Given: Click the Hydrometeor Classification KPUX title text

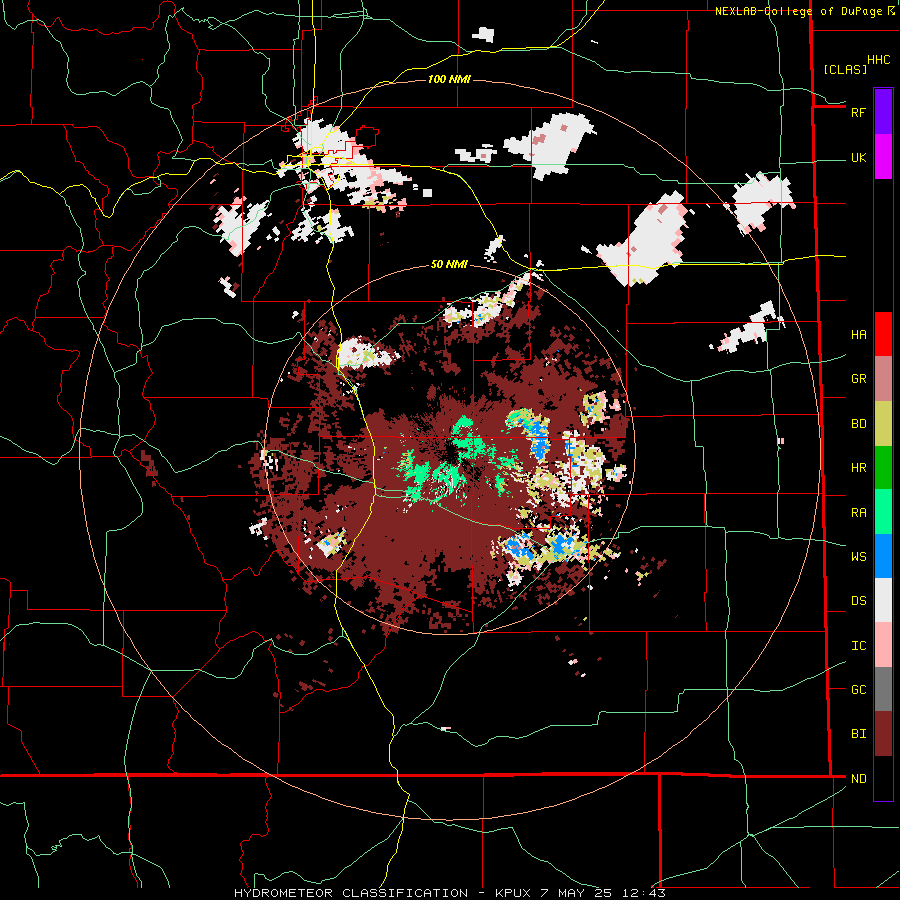Looking at the screenshot, I should [x=449, y=893].
